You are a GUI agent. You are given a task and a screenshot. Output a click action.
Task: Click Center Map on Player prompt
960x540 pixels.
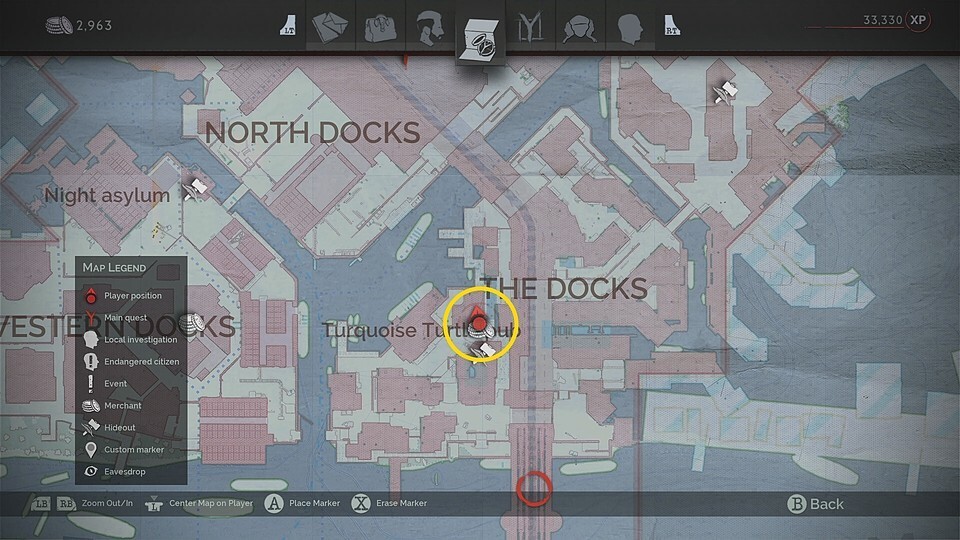(x=199, y=503)
